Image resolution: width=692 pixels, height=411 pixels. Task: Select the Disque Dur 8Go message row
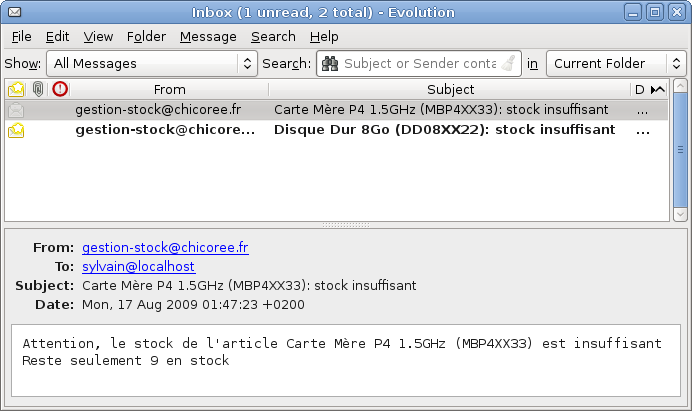337,130
